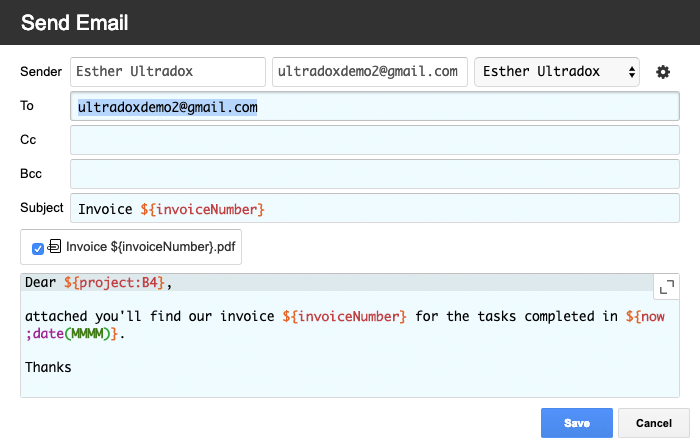Click the ${invoiceNumber} variable in Subject
The height and width of the screenshot is (448, 700).
(202, 209)
